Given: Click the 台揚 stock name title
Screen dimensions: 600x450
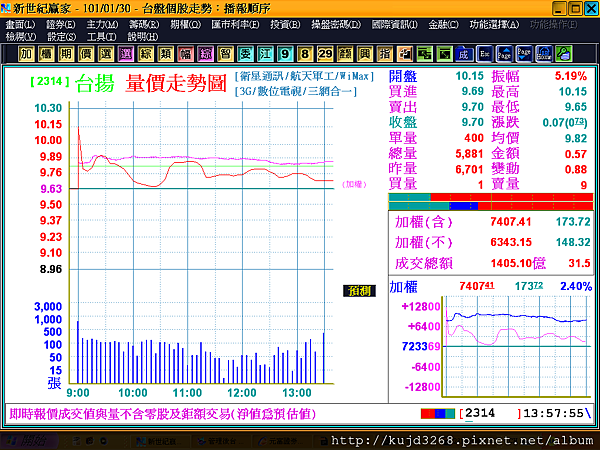Looking at the screenshot, I should (x=95, y=83).
